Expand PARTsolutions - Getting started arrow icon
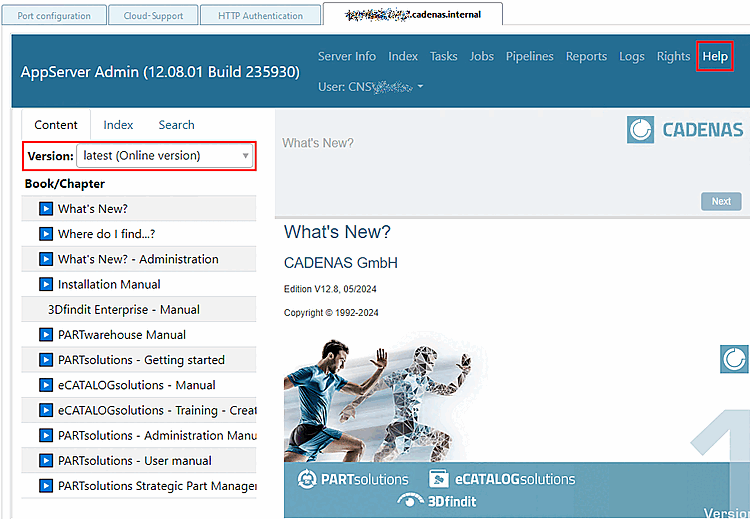 click(x=46, y=360)
